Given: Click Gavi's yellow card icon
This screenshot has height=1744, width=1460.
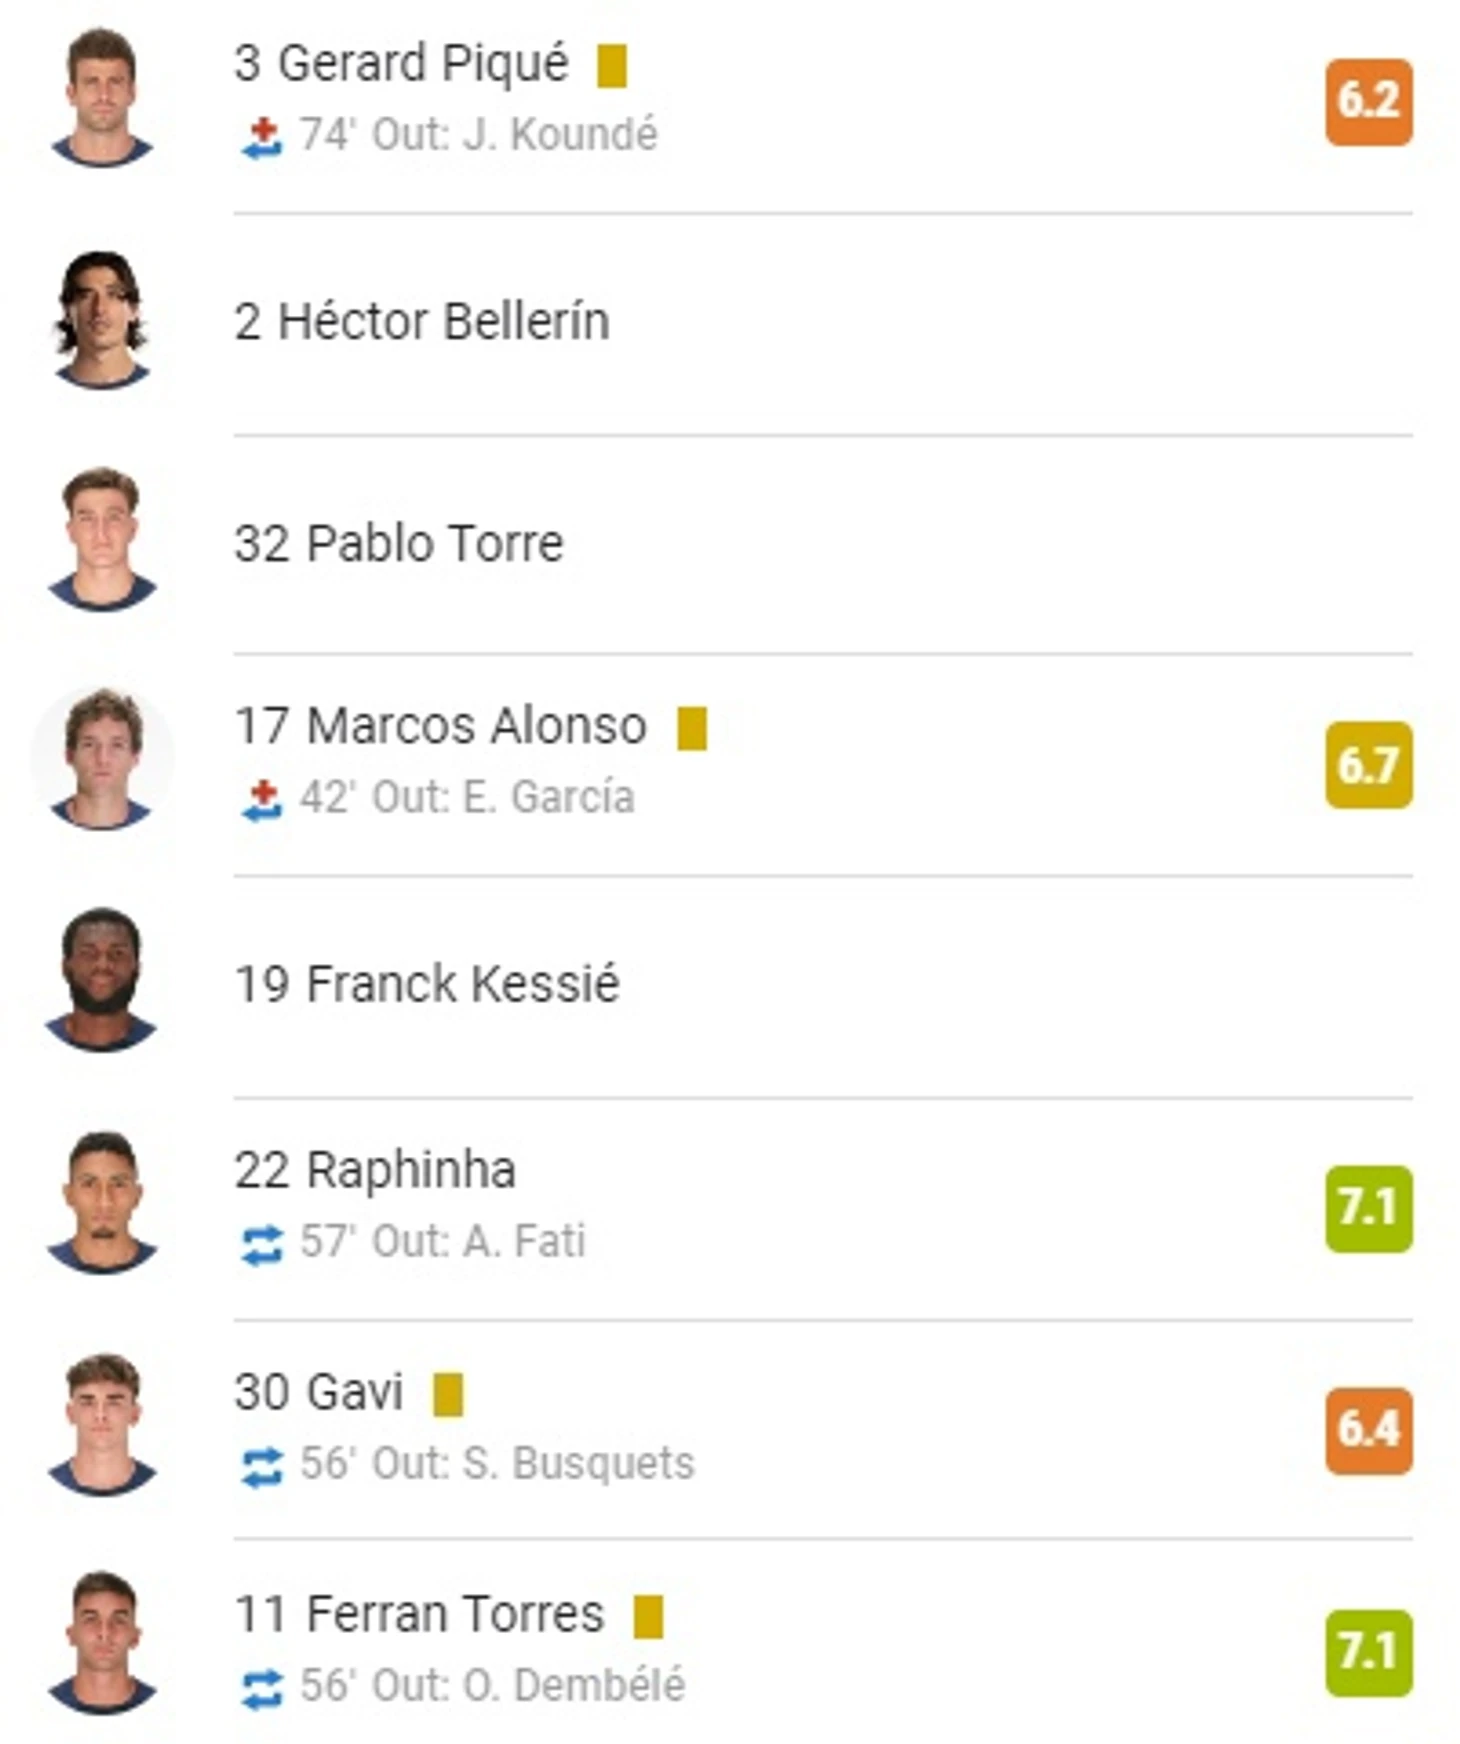Looking at the screenshot, I should click(448, 1394).
